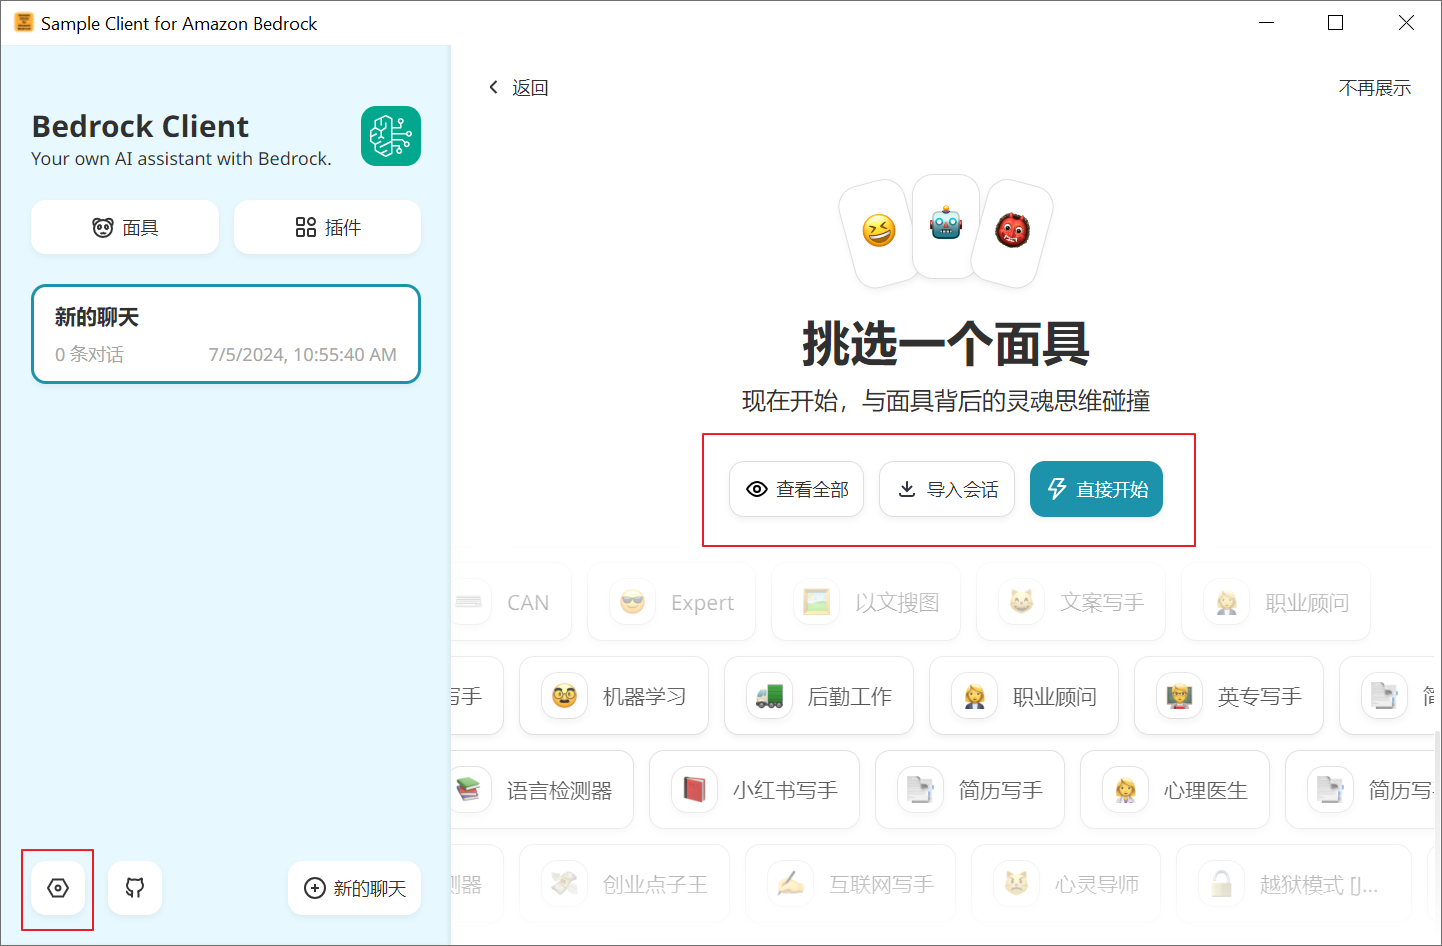The image size is (1442, 946).
Task: Switch to the 插件 tab
Action: 327,227
